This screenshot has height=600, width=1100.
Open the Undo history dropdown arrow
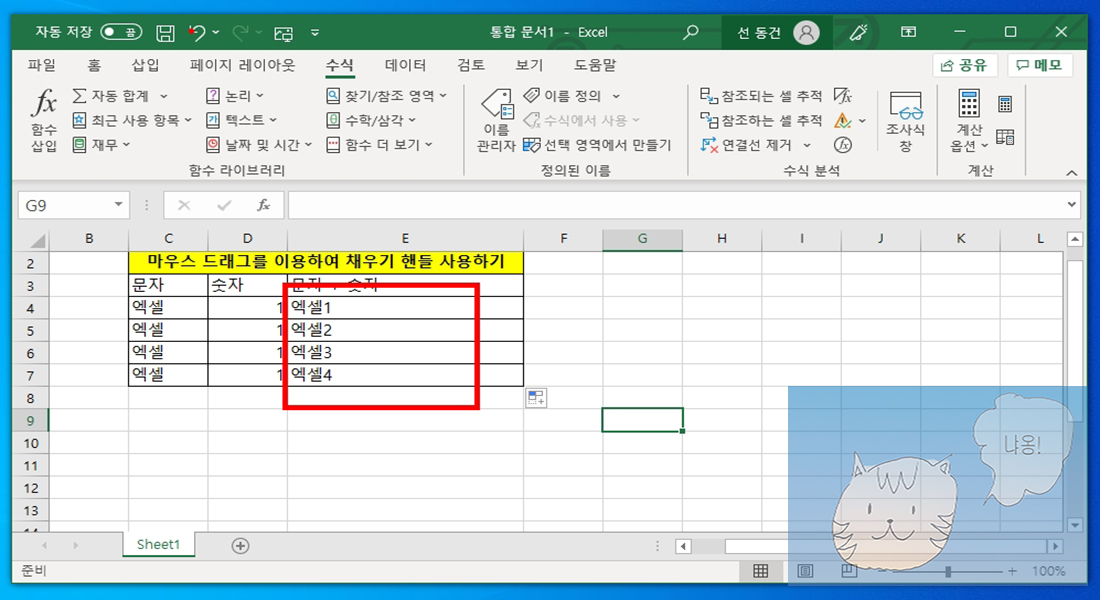[216, 32]
